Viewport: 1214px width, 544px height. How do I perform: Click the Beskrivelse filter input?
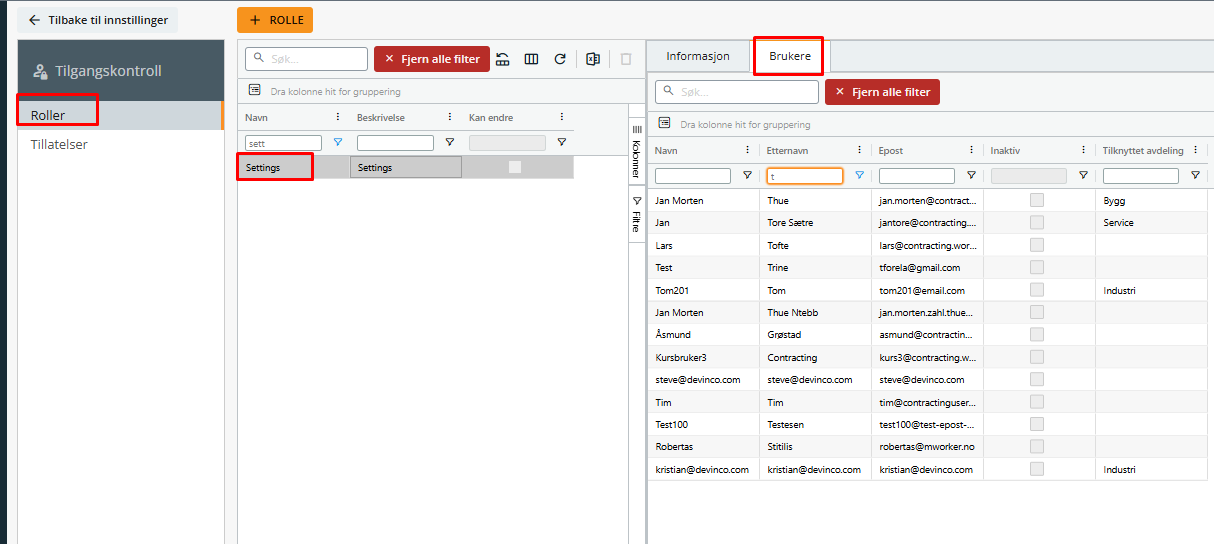(x=395, y=143)
